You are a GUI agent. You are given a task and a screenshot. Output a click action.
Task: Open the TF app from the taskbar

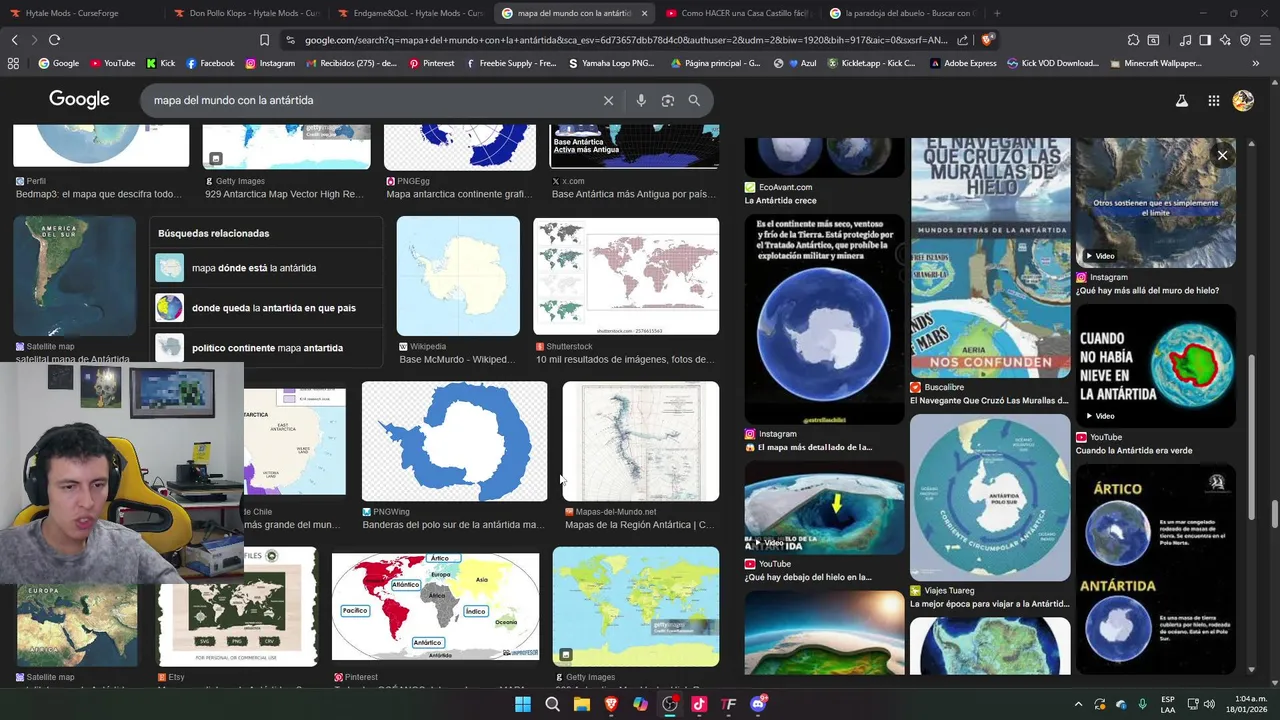[x=729, y=704]
